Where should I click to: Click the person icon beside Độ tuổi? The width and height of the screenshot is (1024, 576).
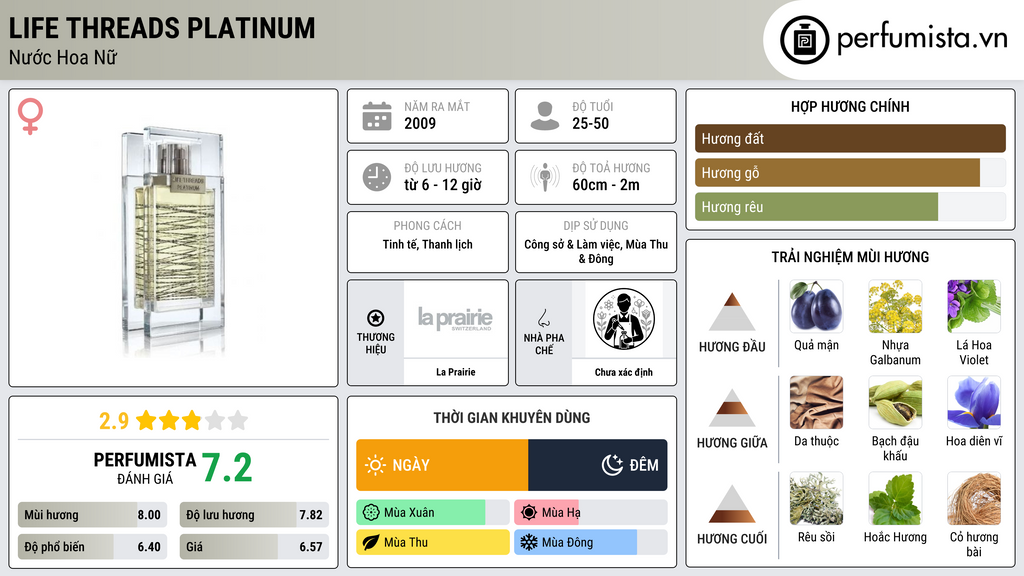(545, 116)
